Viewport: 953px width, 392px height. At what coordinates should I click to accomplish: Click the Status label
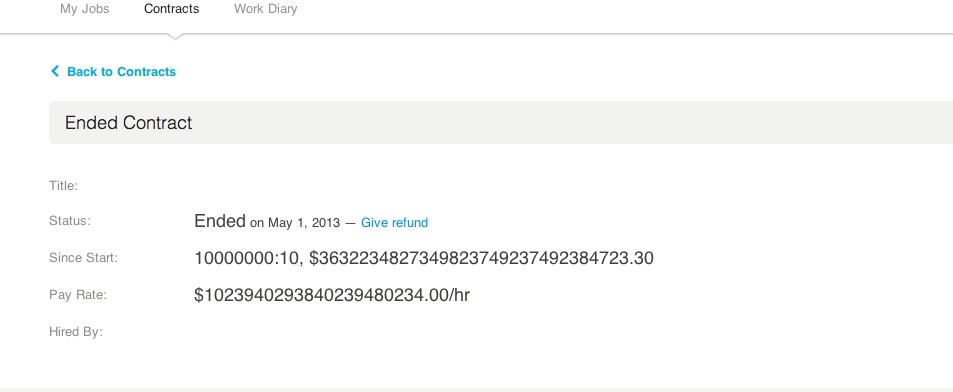pos(69,221)
